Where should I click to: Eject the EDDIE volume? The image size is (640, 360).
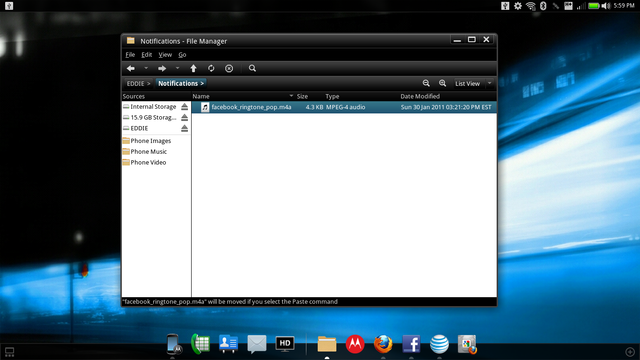184,128
